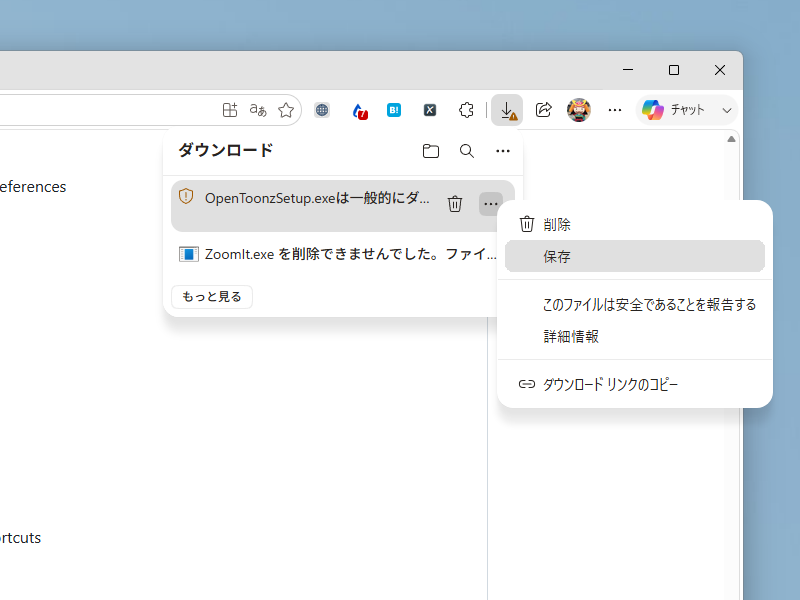Expand the チャット dropdown chevron
The height and width of the screenshot is (600, 800).
click(x=727, y=110)
